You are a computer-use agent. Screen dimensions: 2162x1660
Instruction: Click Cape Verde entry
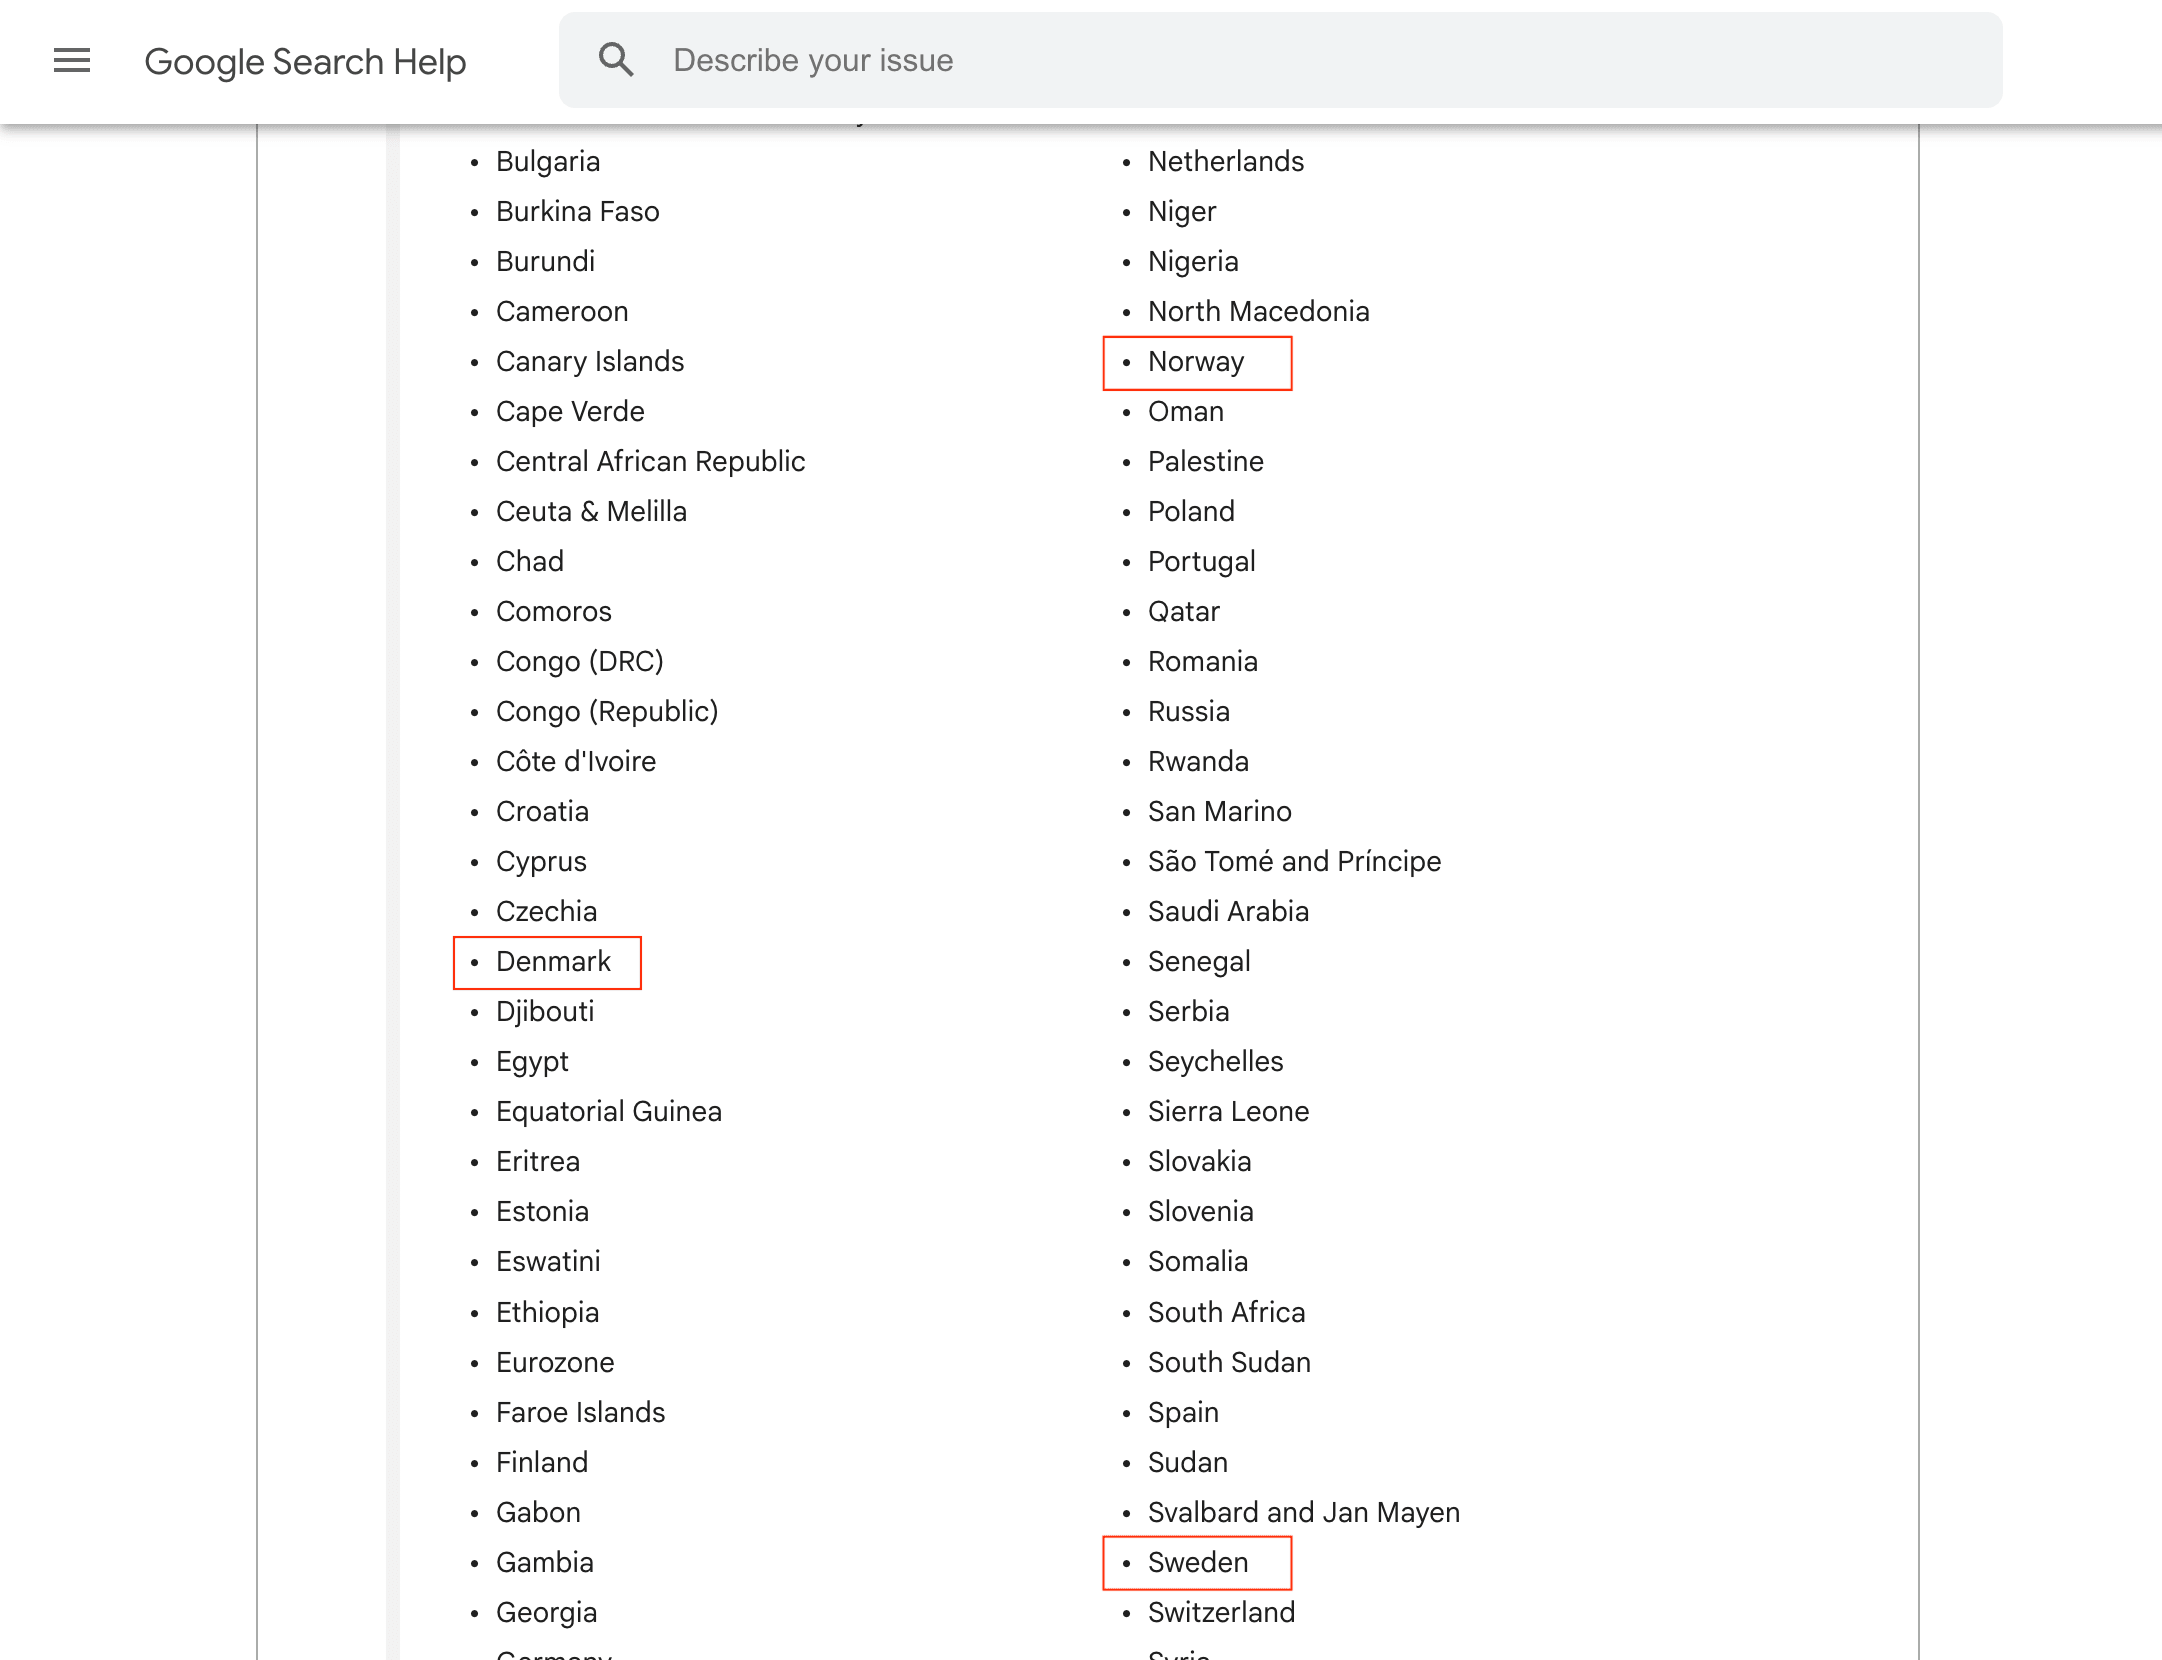pos(570,411)
